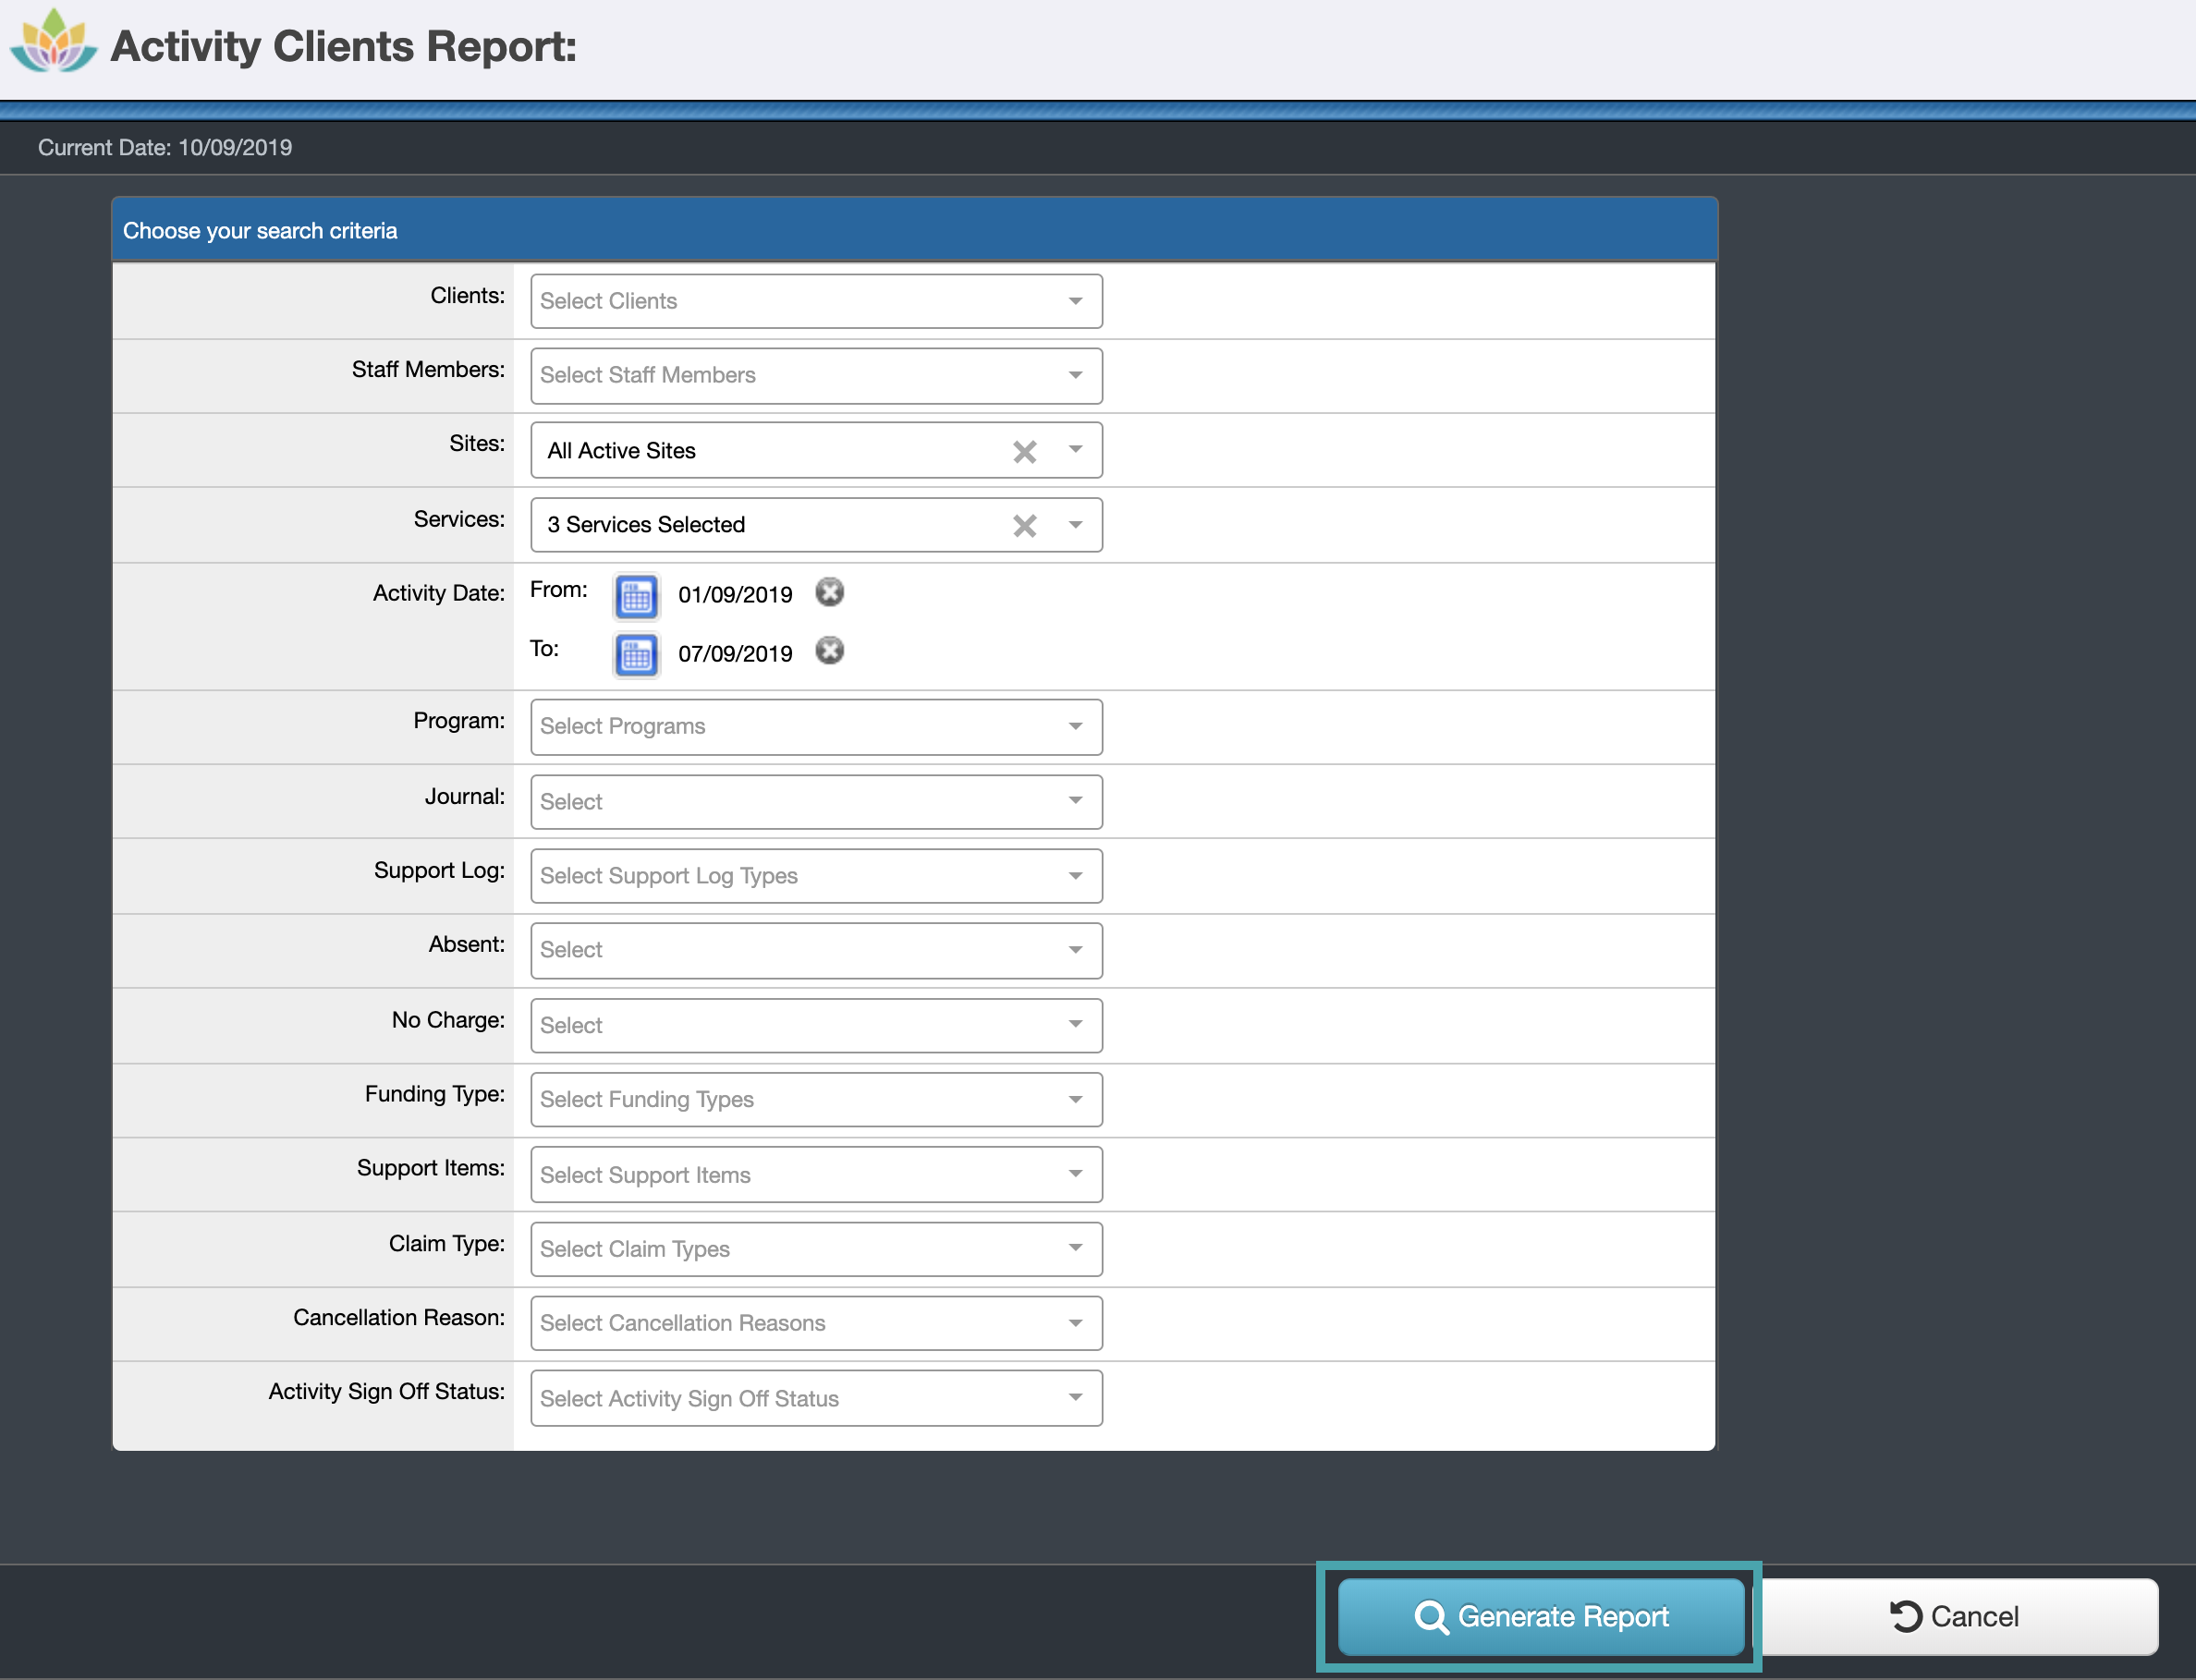Open the Select Clients dropdown

tap(1075, 301)
